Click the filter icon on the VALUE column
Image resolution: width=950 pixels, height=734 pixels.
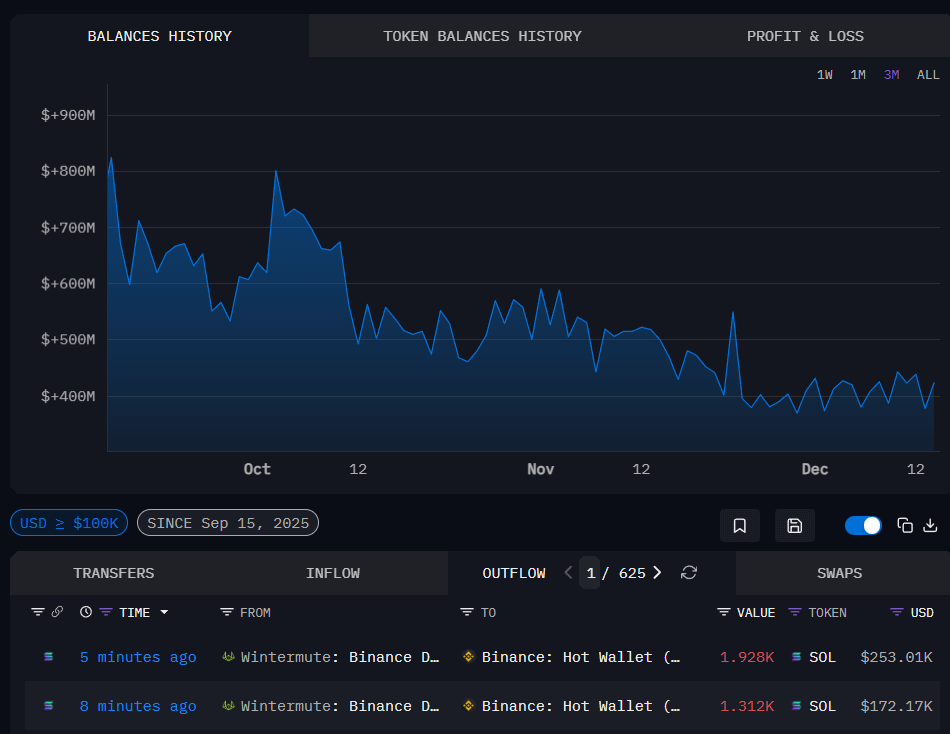(x=723, y=612)
